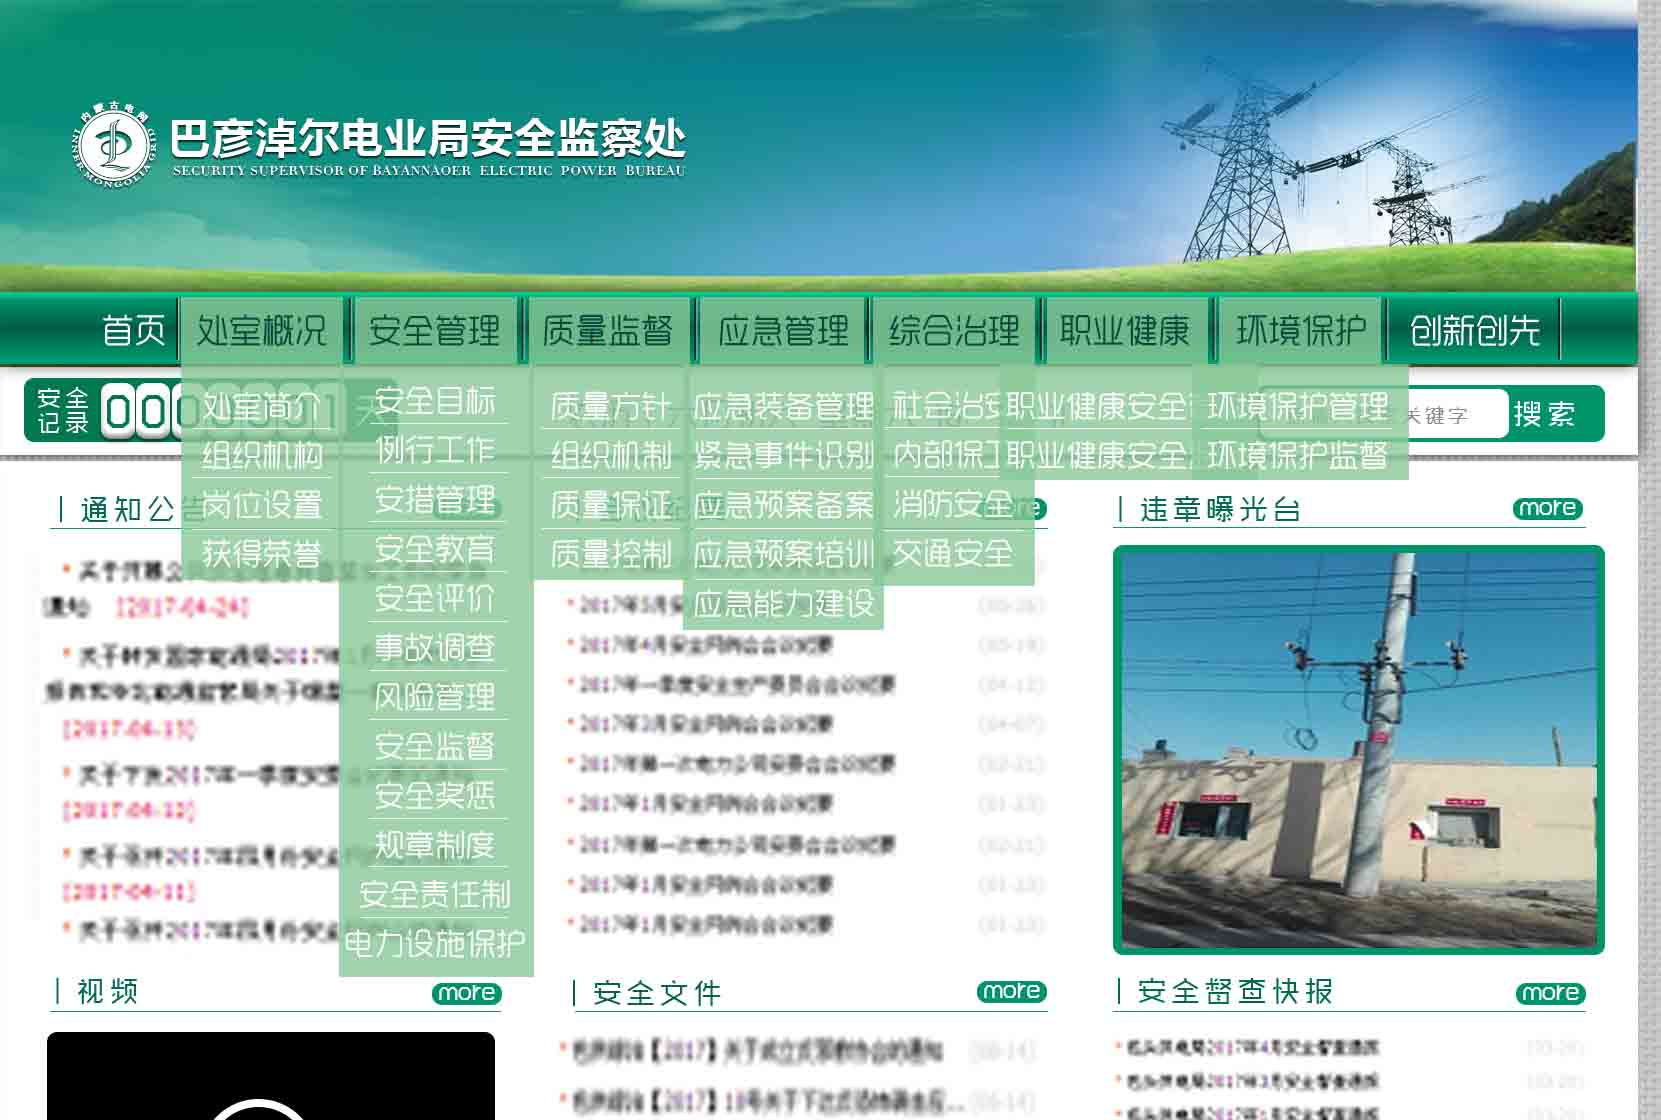The image size is (1661, 1120).
Task: Select 例行工作 submenu entry
Action: pos(435,450)
